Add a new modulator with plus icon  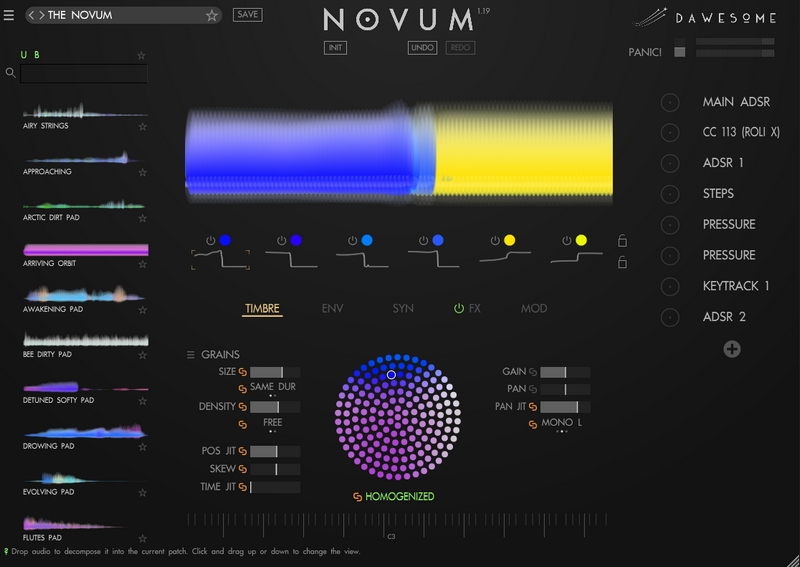click(732, 349)
